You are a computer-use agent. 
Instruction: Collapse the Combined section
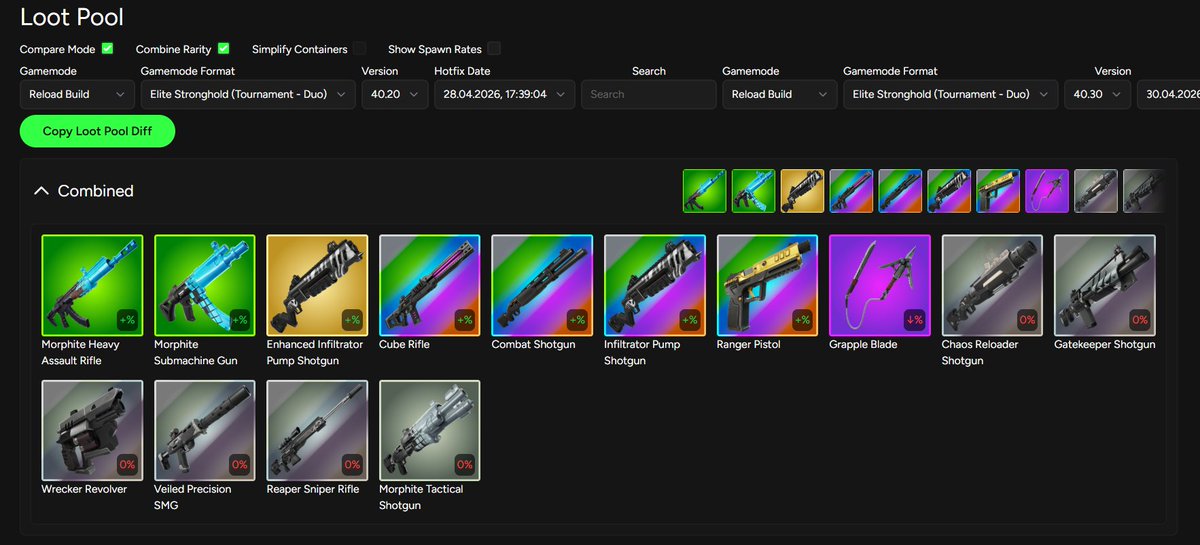[x=41, y=190]
